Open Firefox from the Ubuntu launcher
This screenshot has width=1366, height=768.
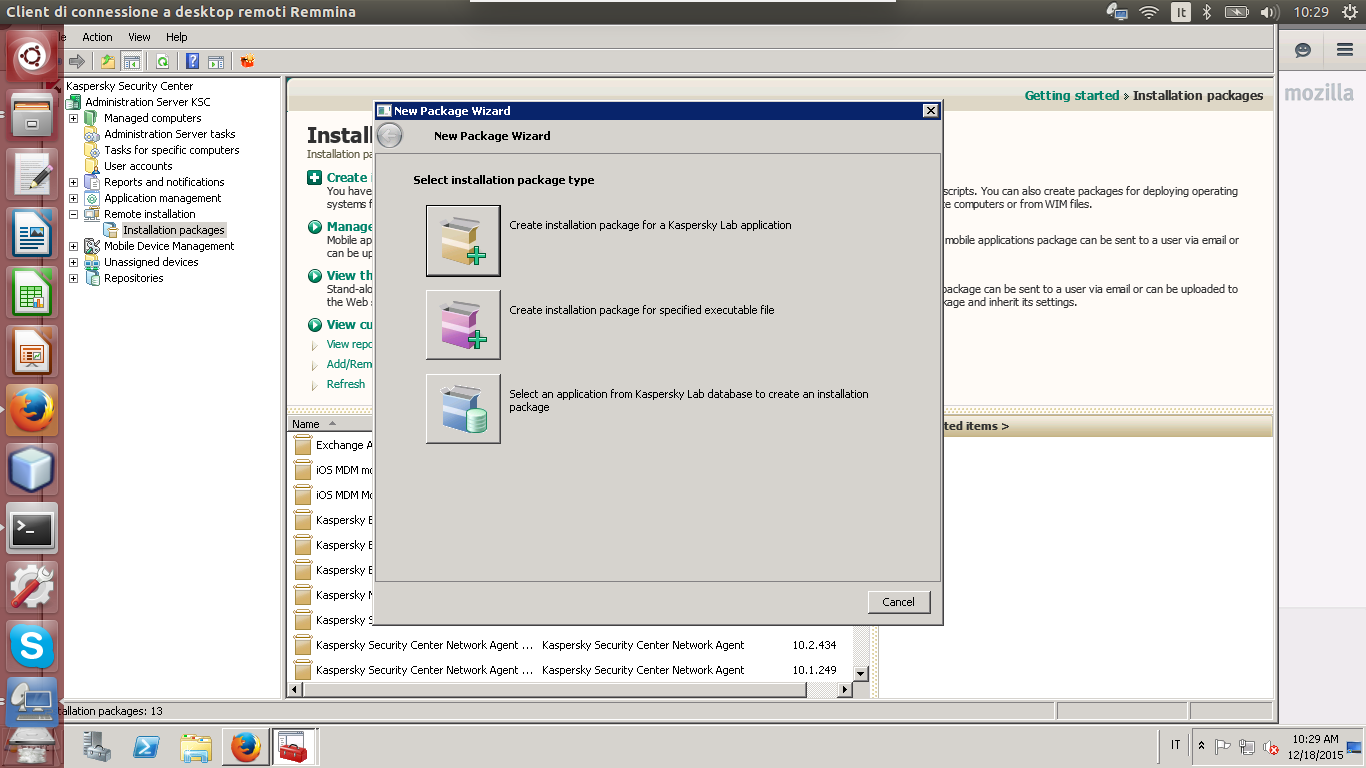click(x=32, y=410)
